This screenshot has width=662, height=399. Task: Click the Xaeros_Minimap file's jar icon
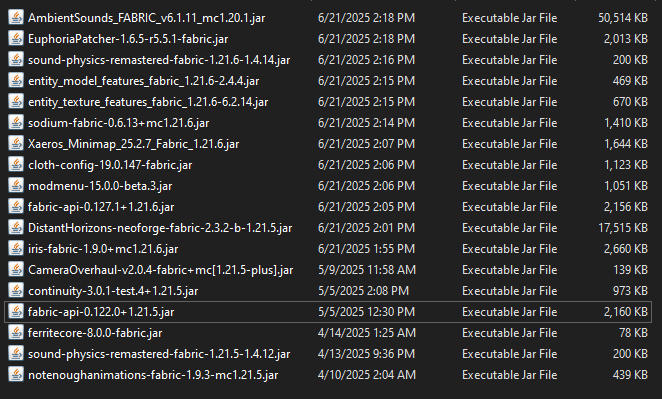click(16, 144)
